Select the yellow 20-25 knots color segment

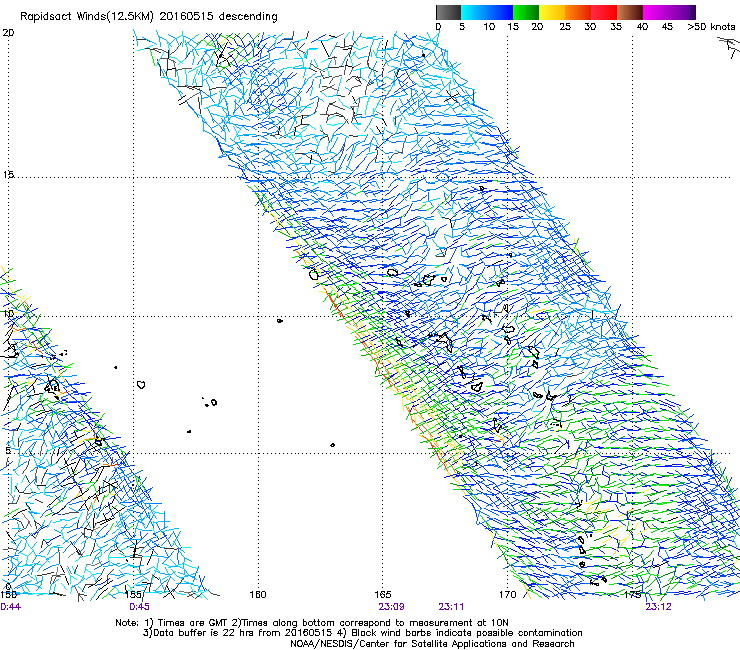(552, 12)
